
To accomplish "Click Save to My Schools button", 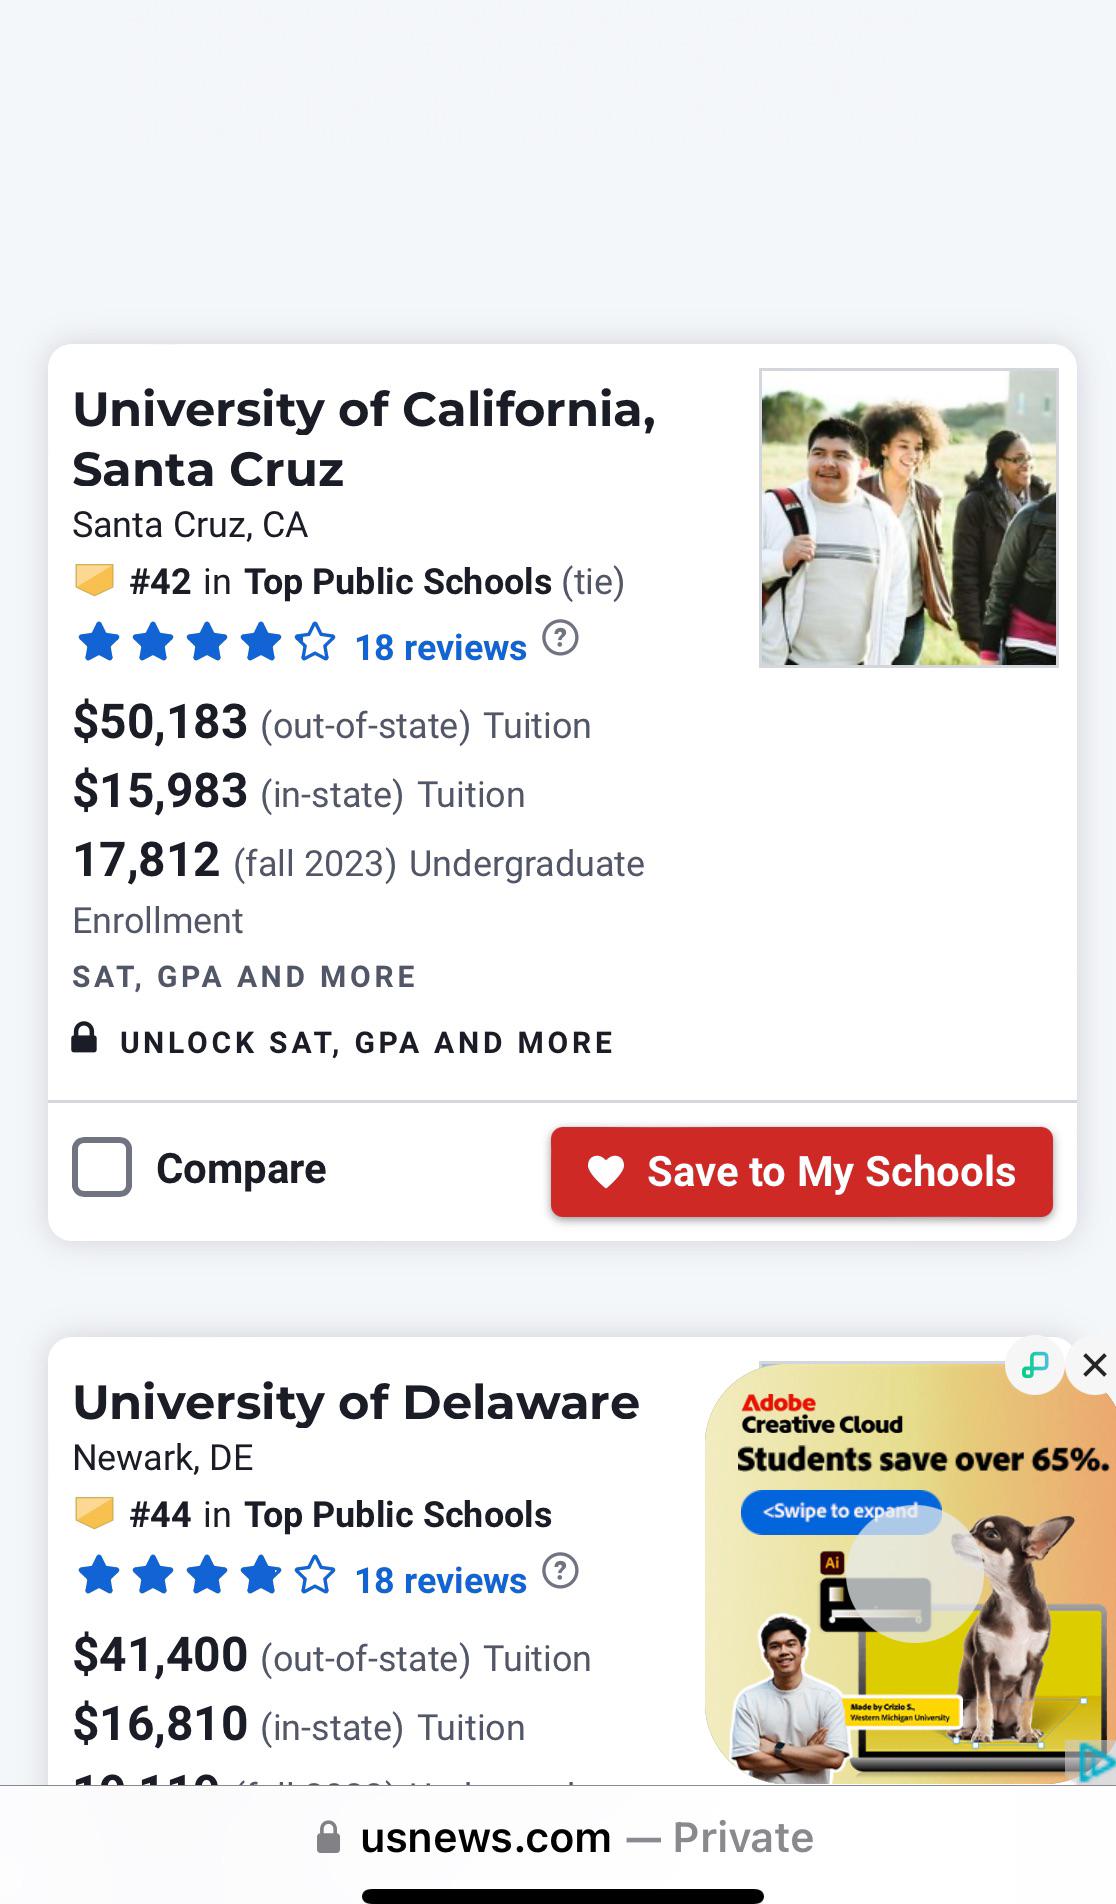I will point(801,1172).
